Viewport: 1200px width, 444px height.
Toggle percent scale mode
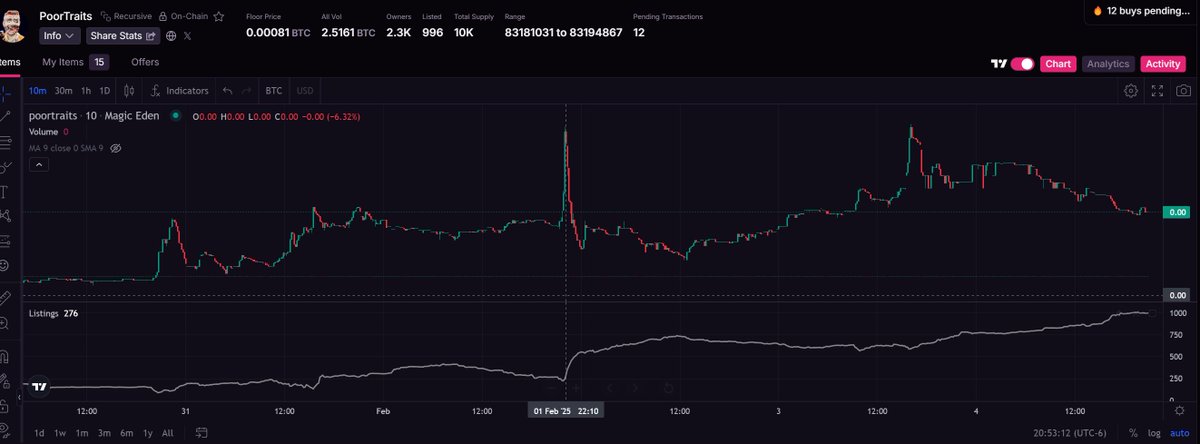(x=1131, y=433)
